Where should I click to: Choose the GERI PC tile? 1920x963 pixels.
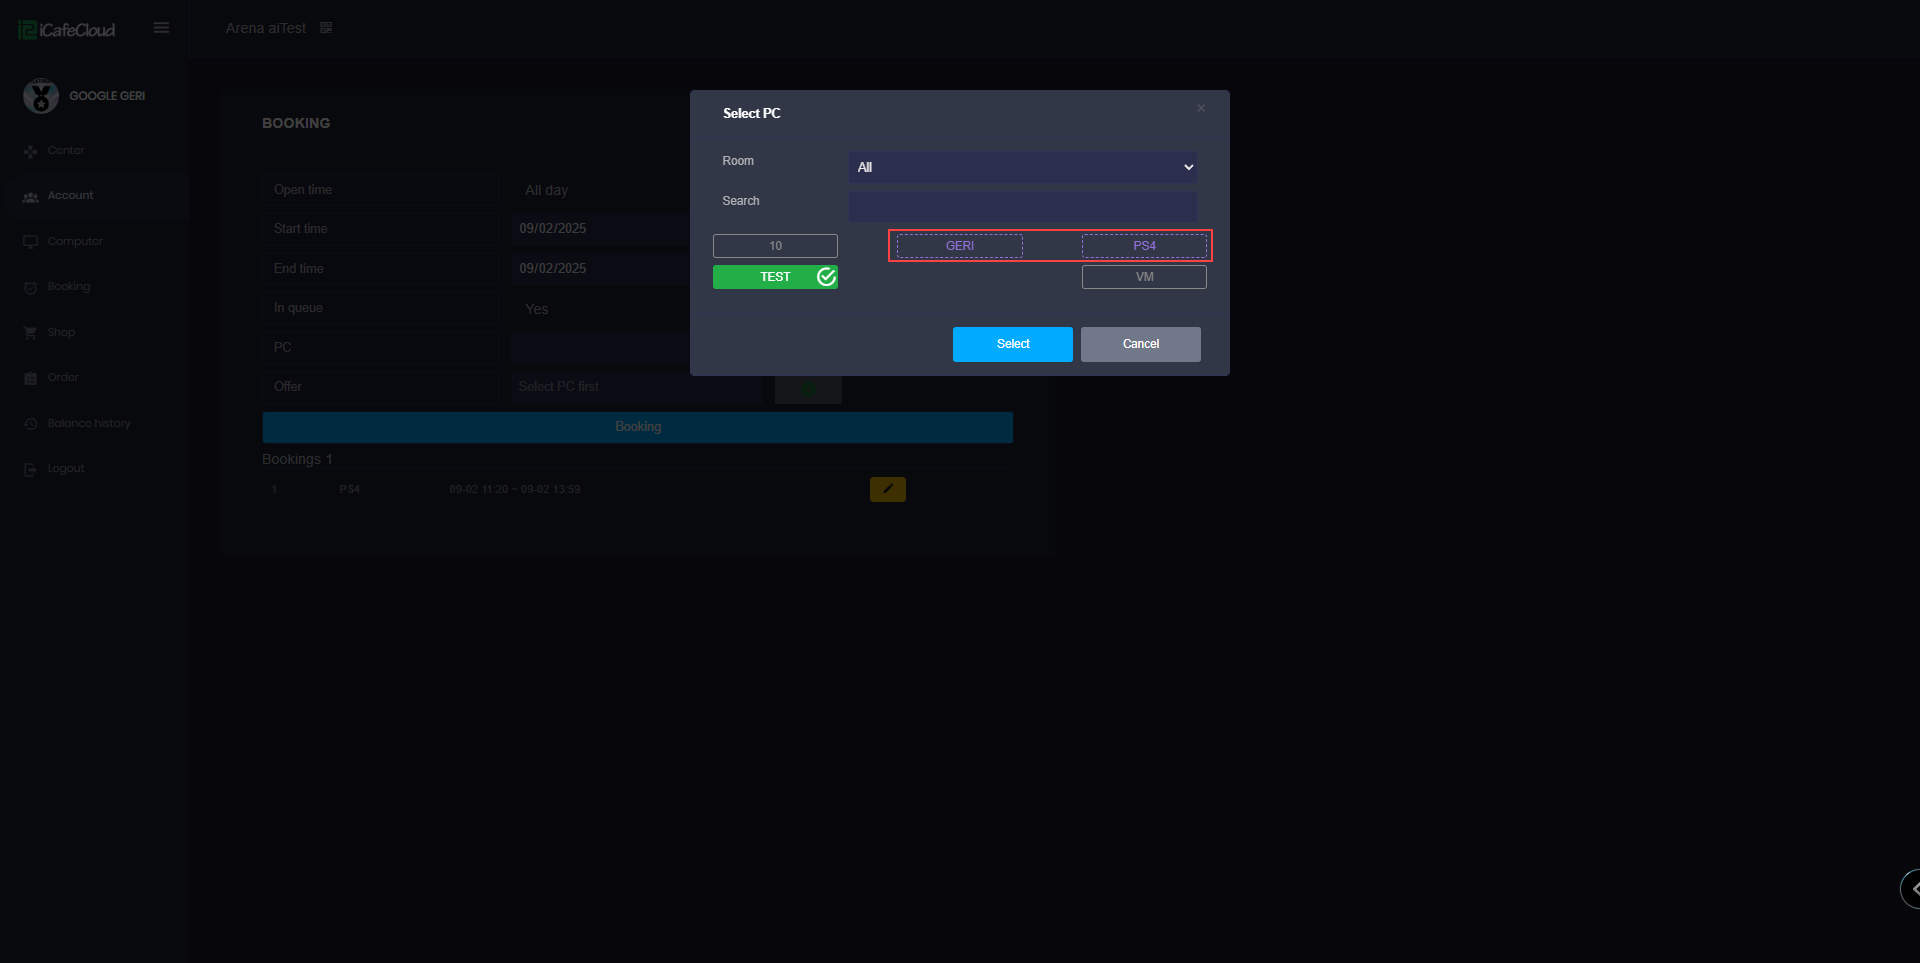point(960,246)
